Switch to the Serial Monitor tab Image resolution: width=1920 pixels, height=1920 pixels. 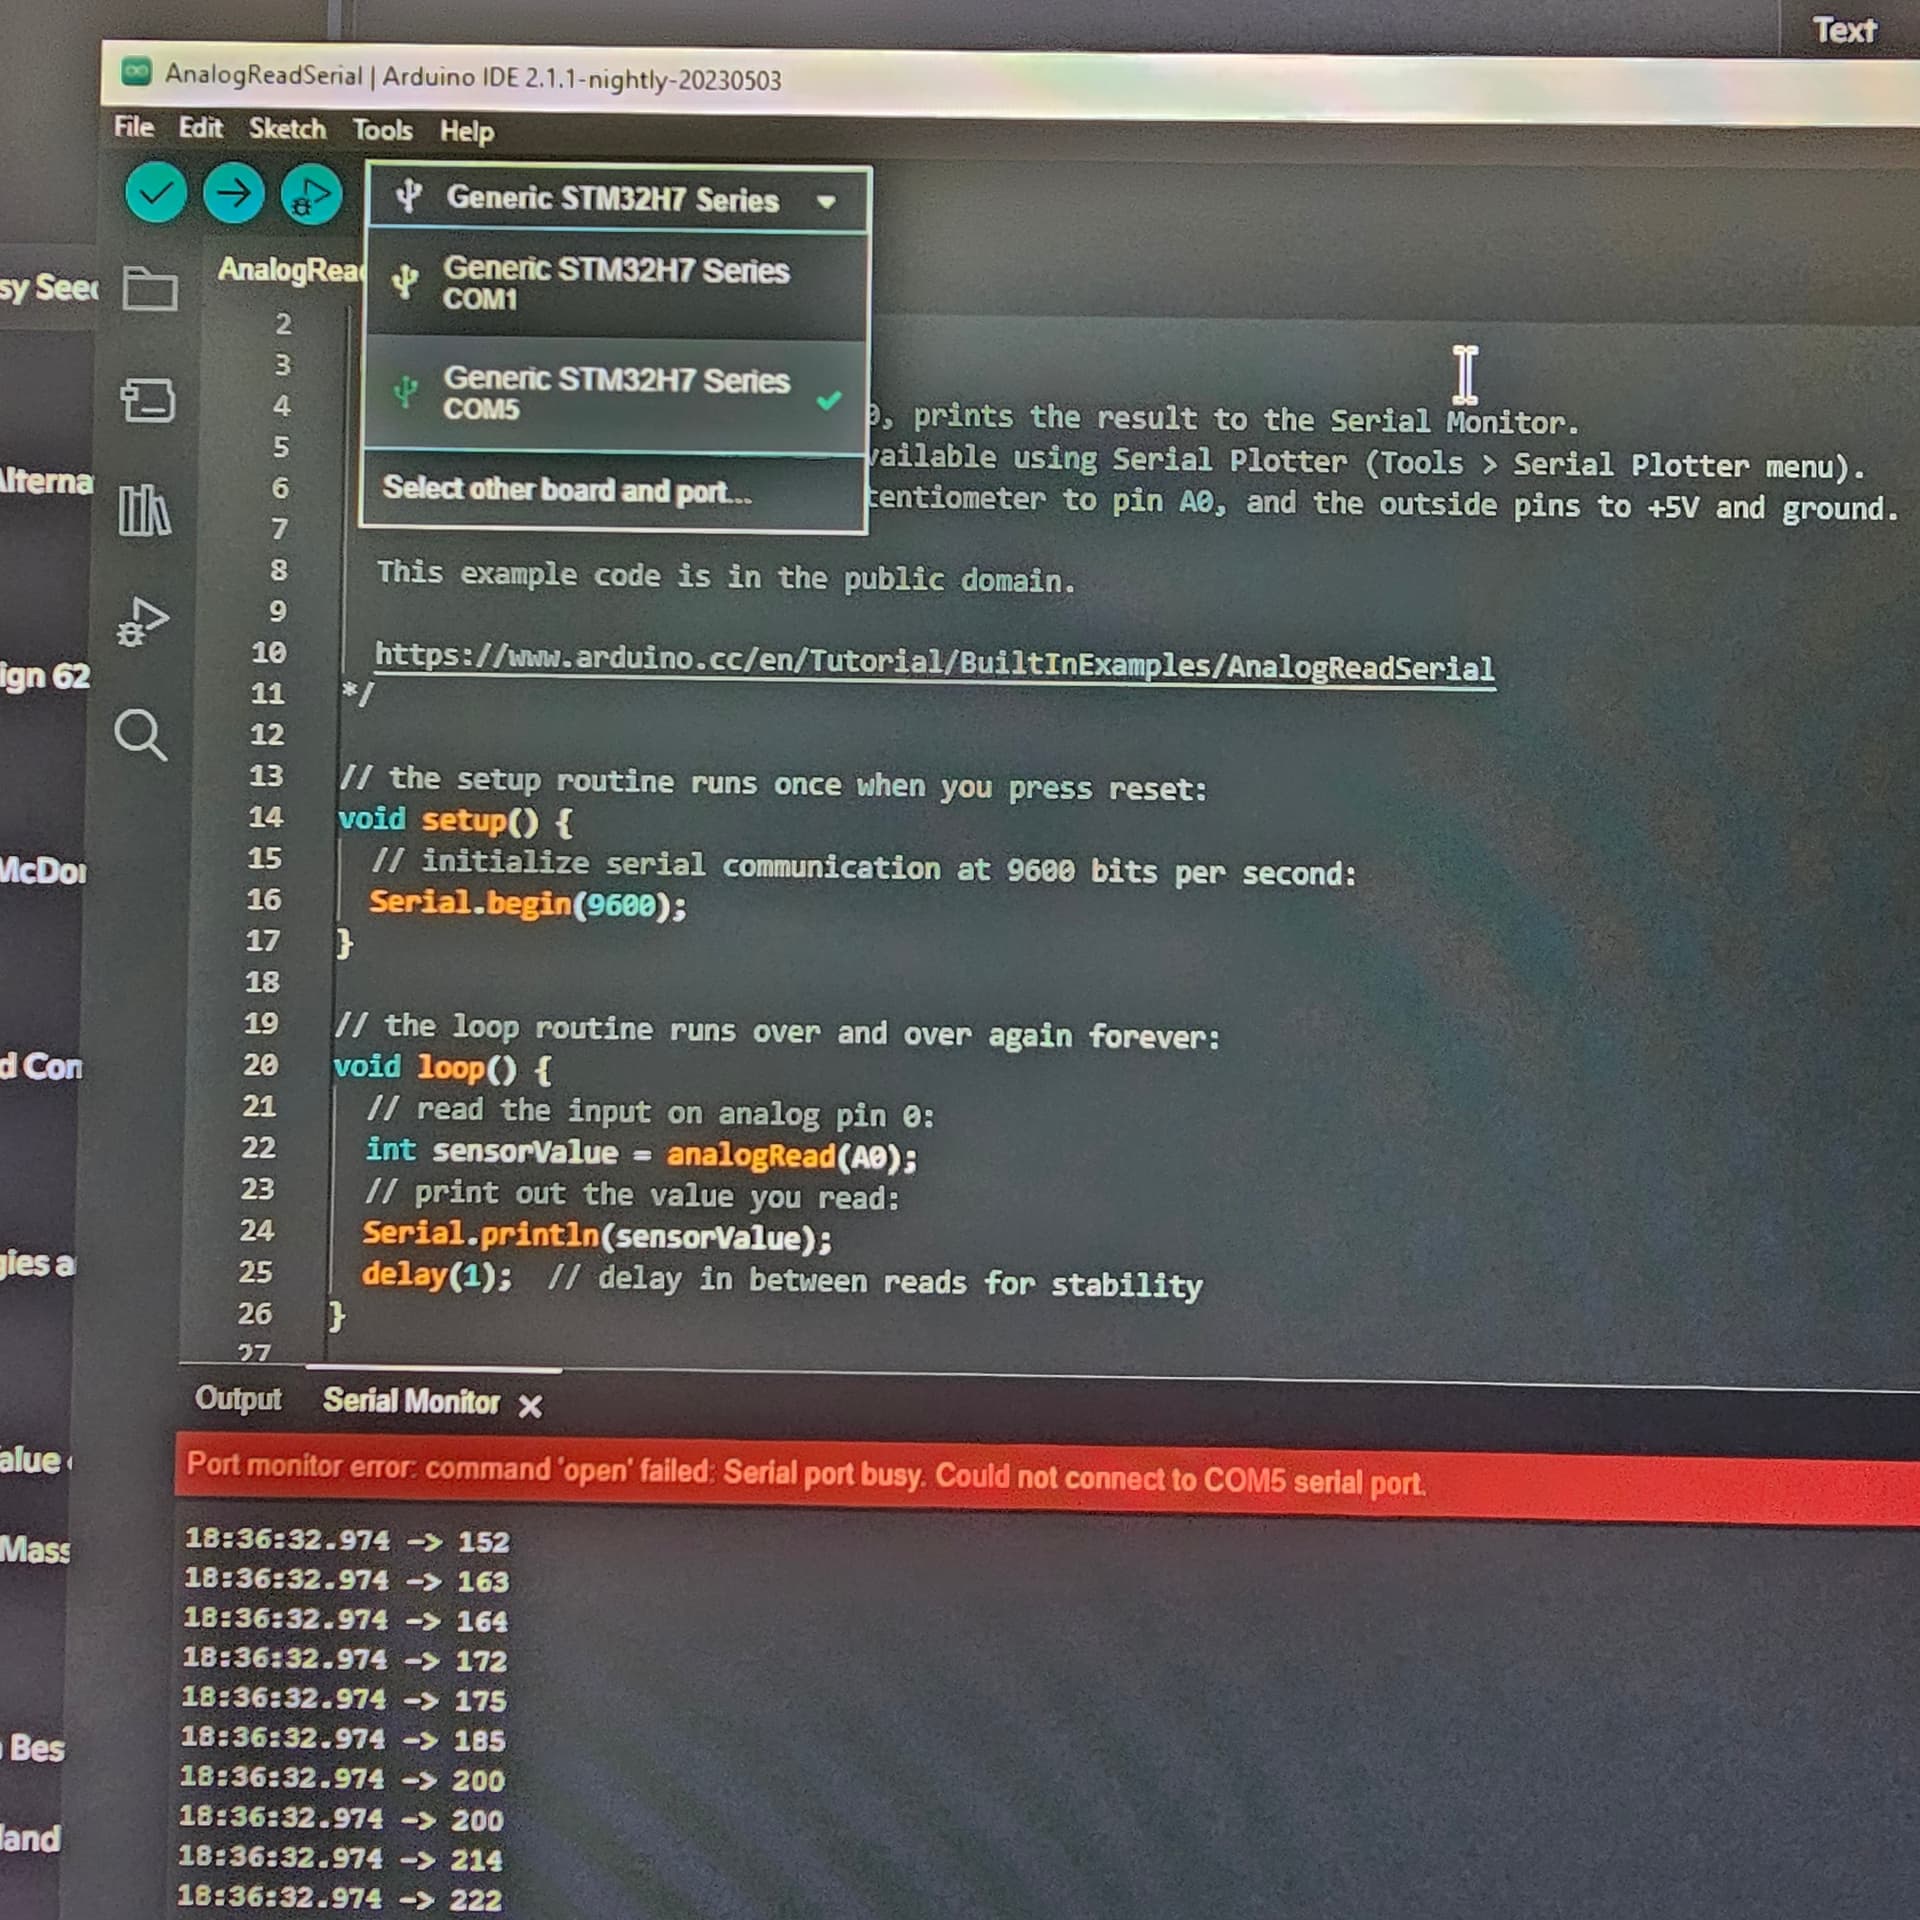[411, 1401]
